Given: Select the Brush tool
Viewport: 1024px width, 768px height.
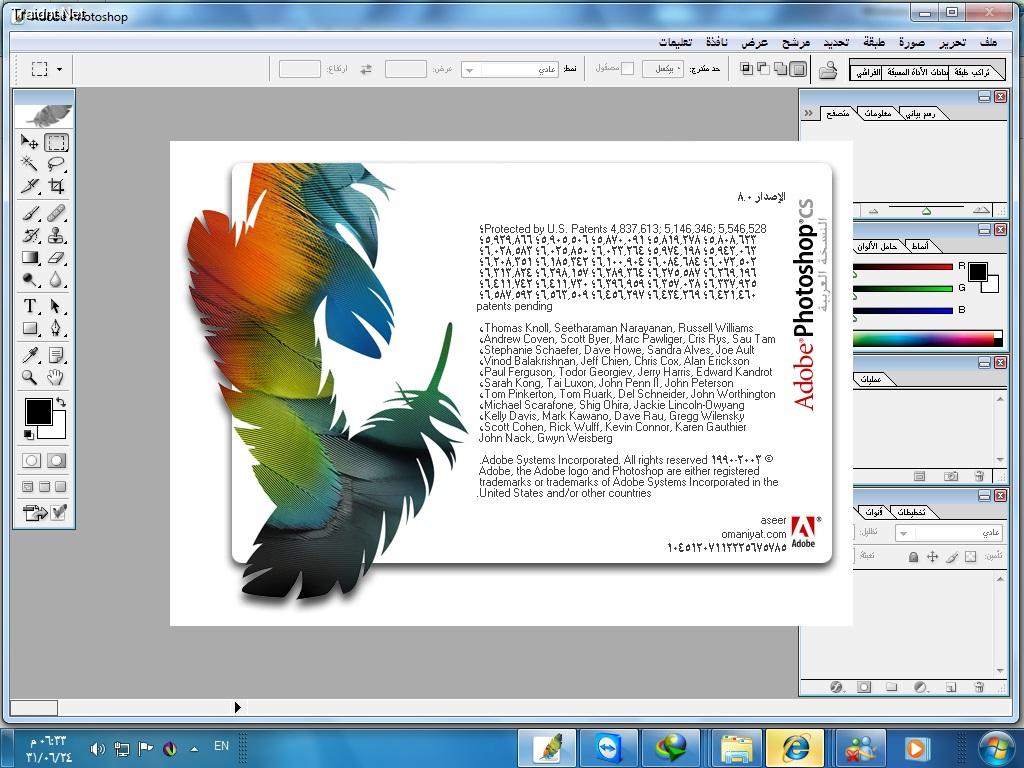Looking at the screenshot, I should click(x=29, y=213).
